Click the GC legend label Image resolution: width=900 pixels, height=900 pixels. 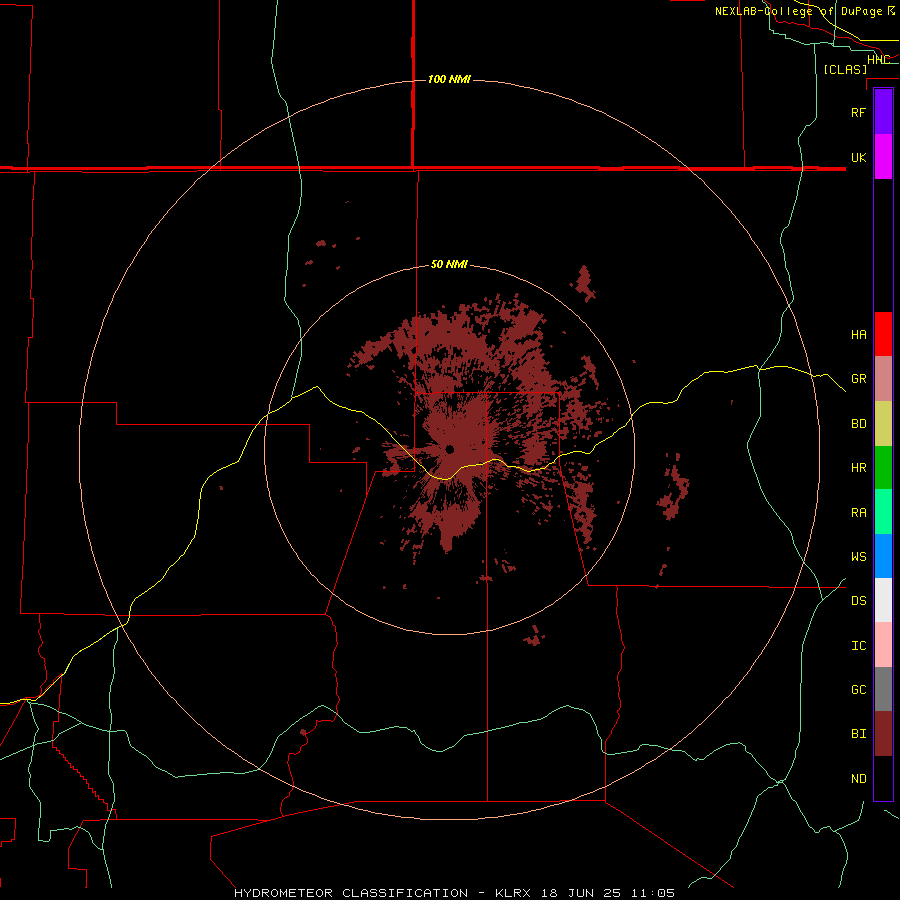point(858,689)
